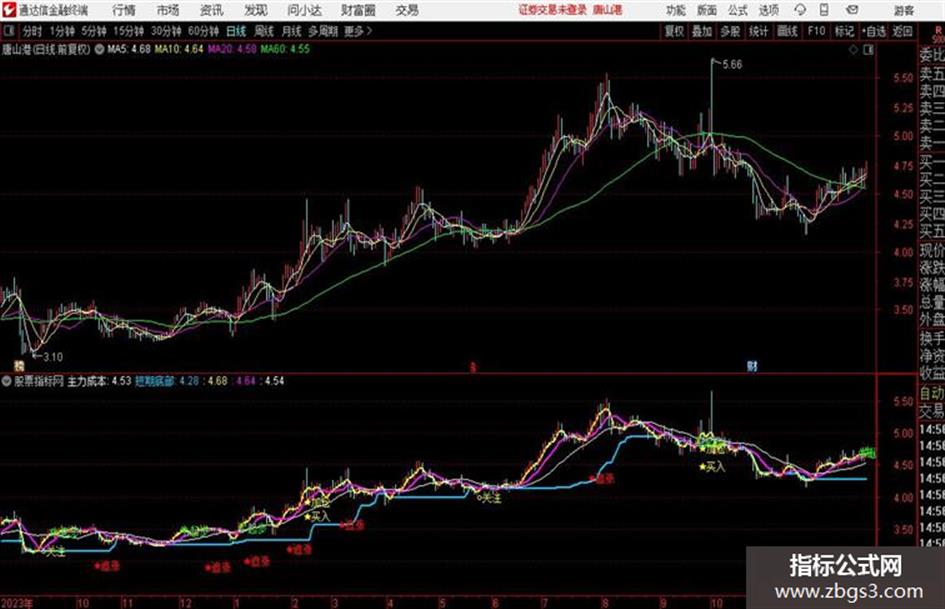Click the 3.10 low price label
This screenshot has width=945, height=609.
53,357
